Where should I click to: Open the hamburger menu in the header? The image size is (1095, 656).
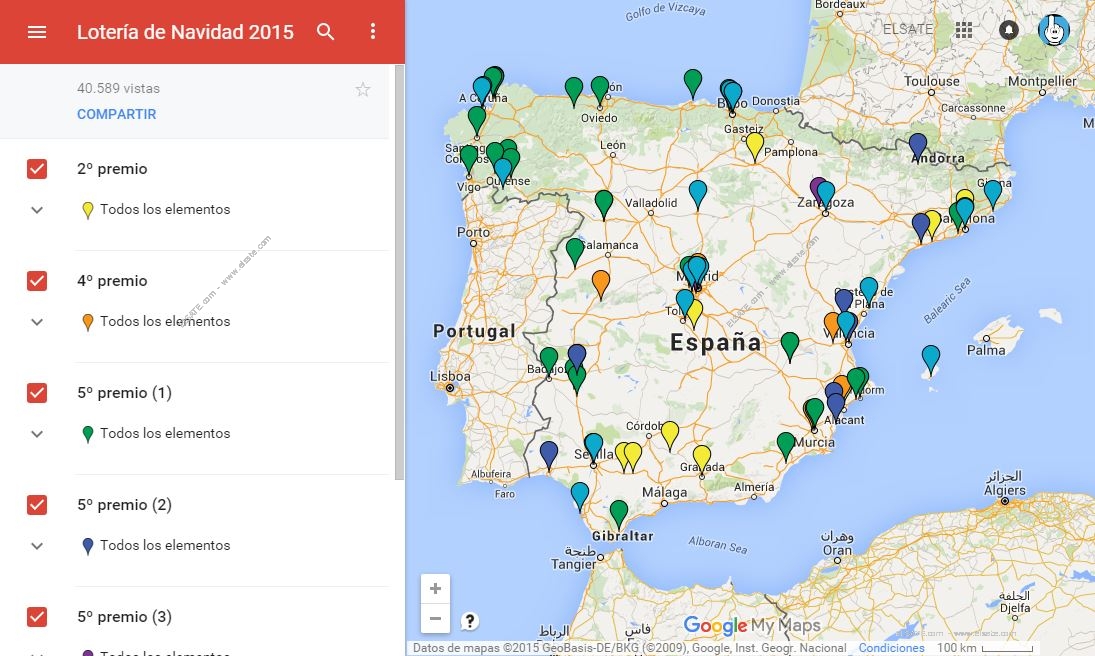coord(37,32)
